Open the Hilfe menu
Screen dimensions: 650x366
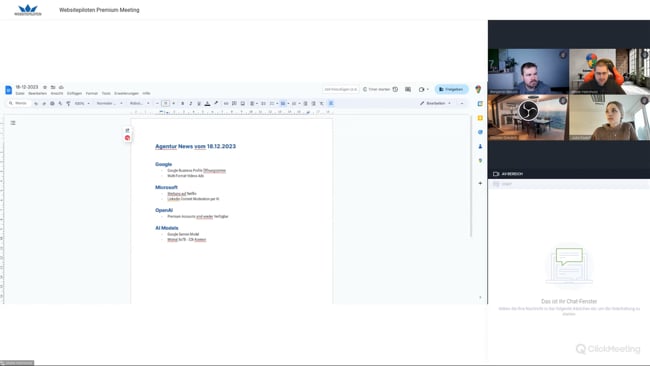[146, 94]
